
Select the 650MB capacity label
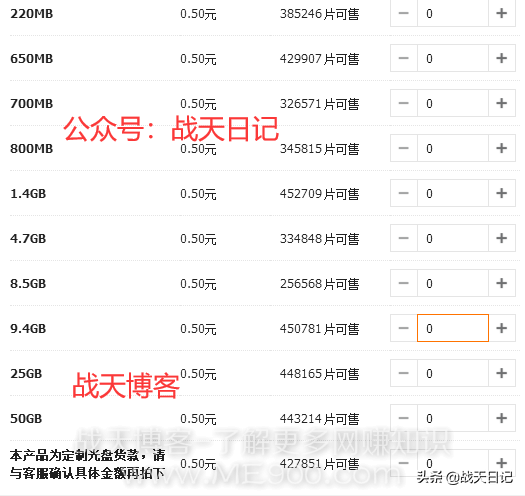[31, 59]
